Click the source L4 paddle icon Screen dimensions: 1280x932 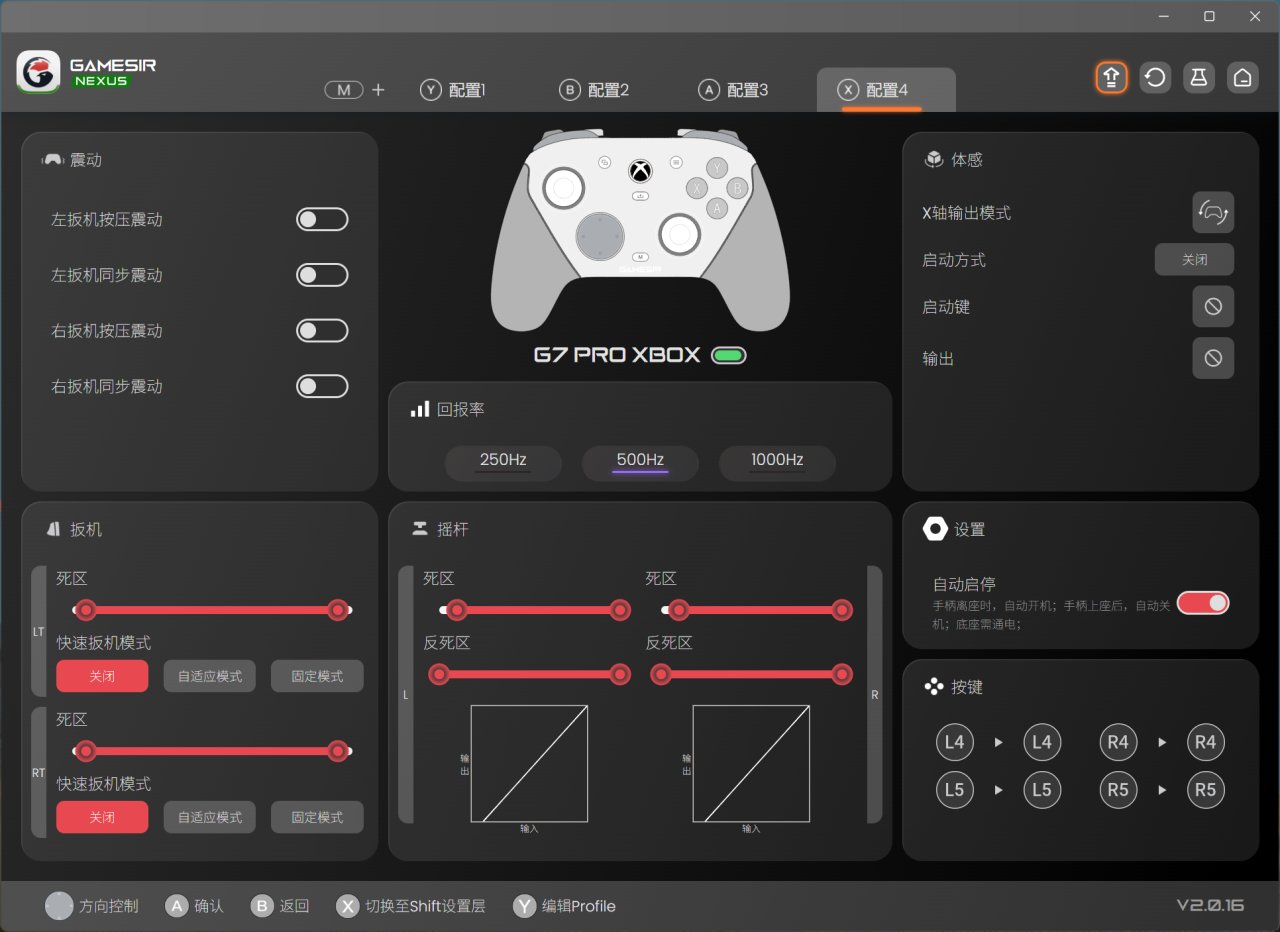click(955, 742)
